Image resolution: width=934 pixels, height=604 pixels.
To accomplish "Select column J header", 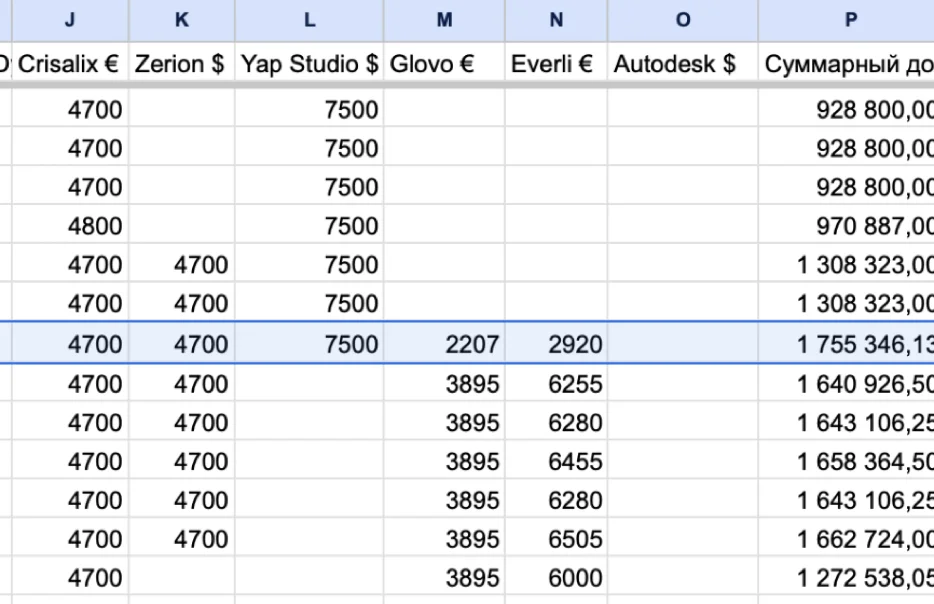I will click(70, 20).
